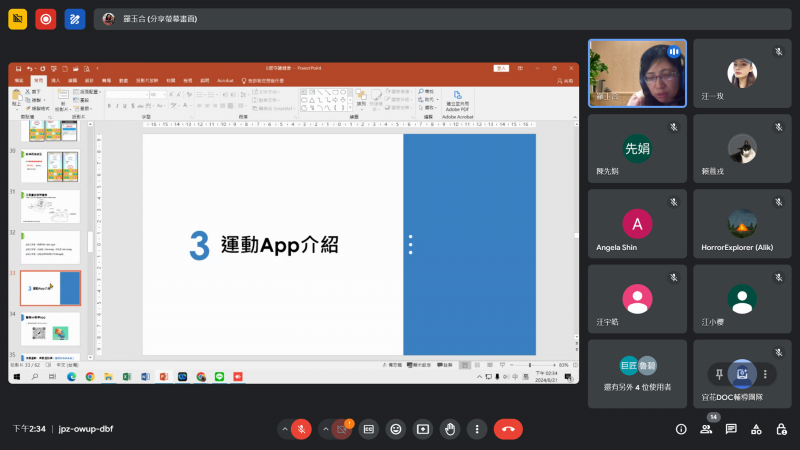Open the chat with everyone panel

[x=731, y=429]
